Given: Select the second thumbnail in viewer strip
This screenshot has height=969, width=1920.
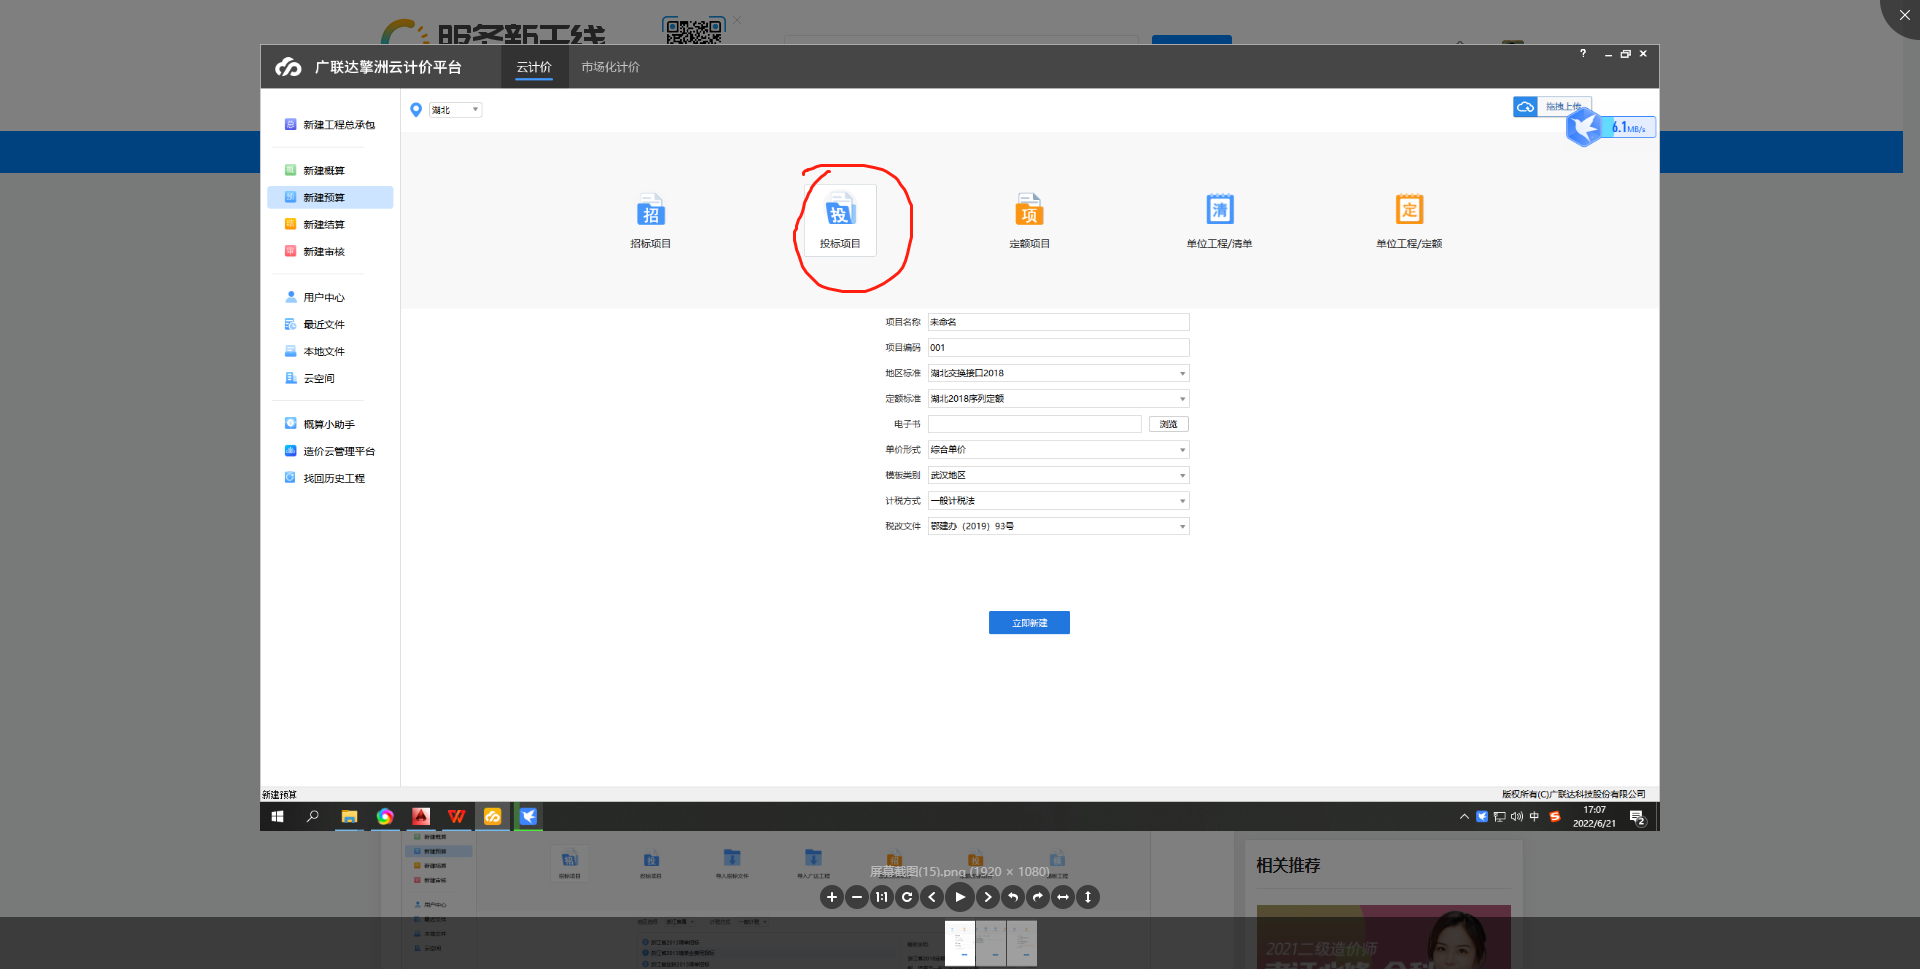Looking at the screenshot, I should click(991, 943).
